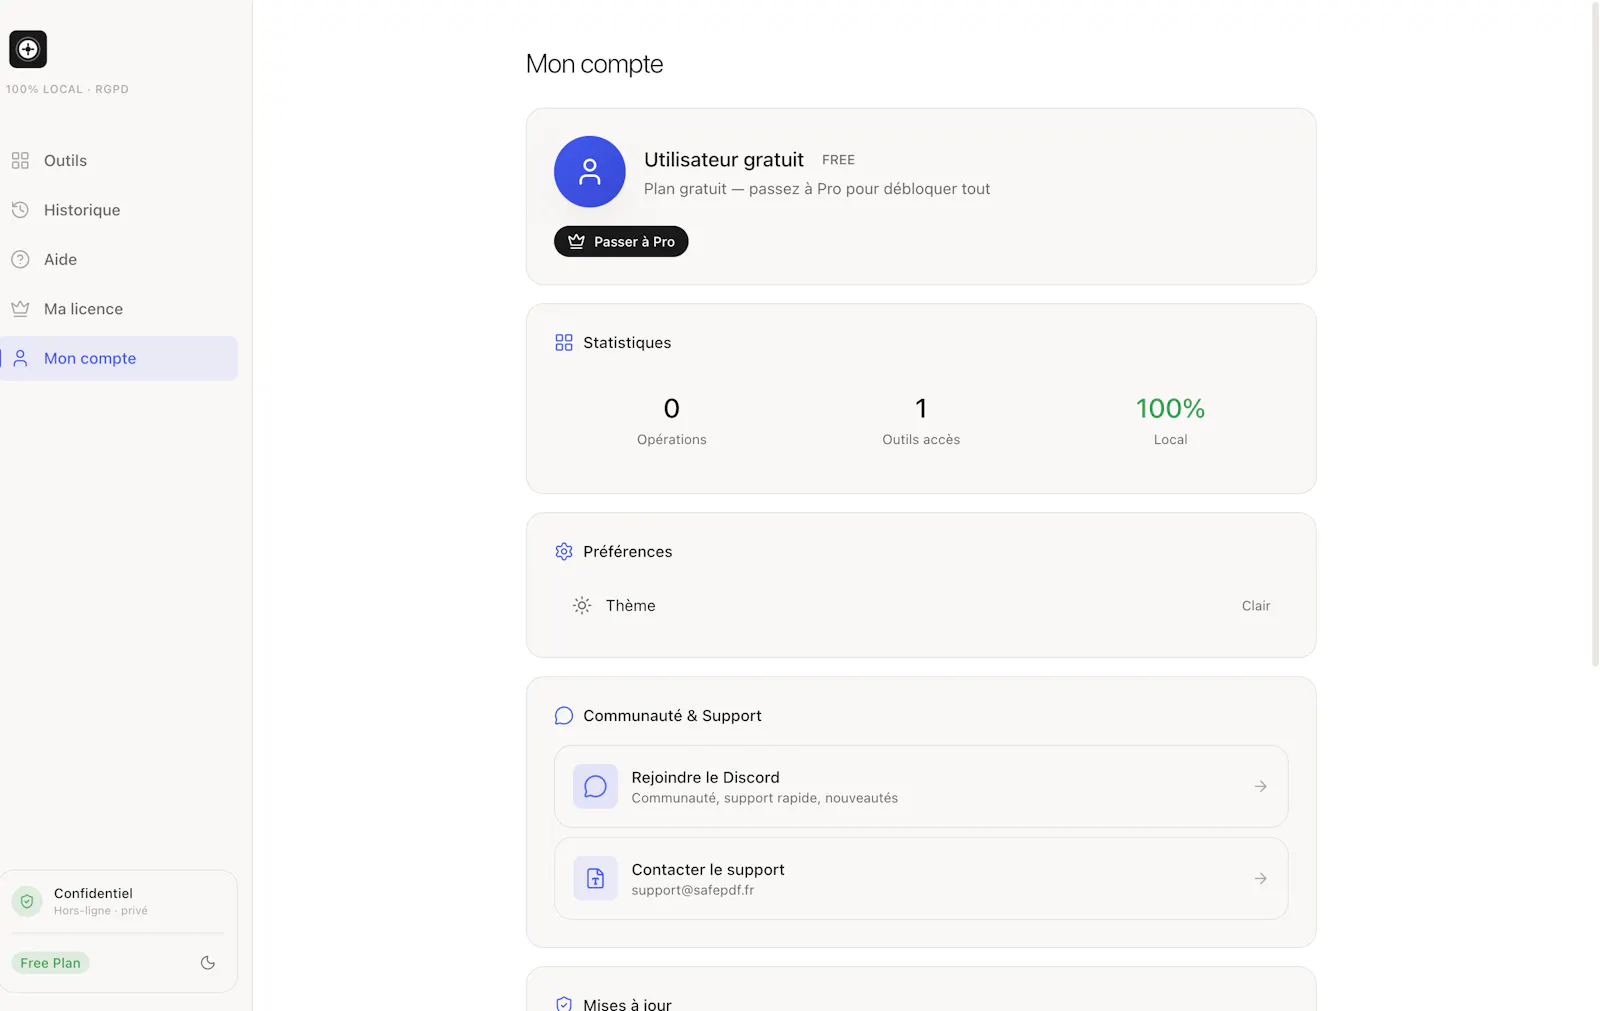The width and height of the screenshot is (1600, 1011).
Task: Click the FREE plan badge
Action: [x=838, y=160]
